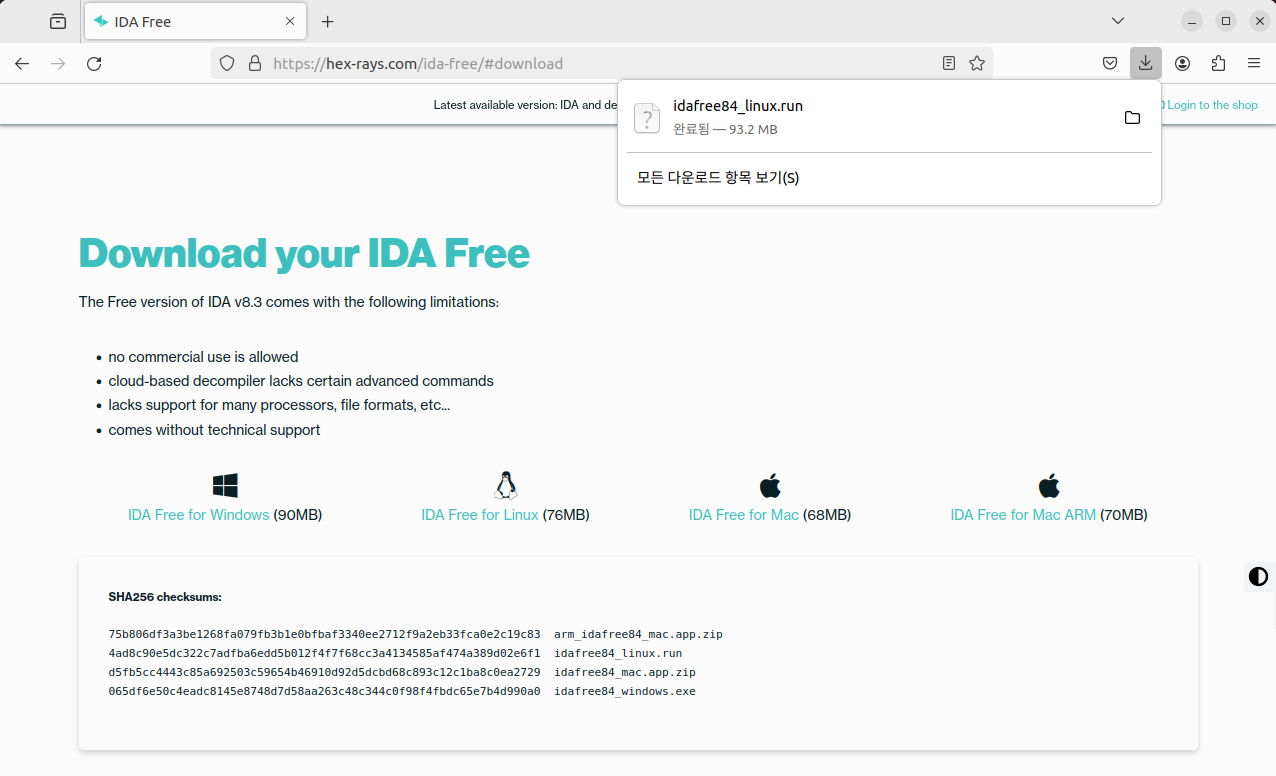Click the Firefox View icon
The image size is (1276, 776).
(58, 21)
